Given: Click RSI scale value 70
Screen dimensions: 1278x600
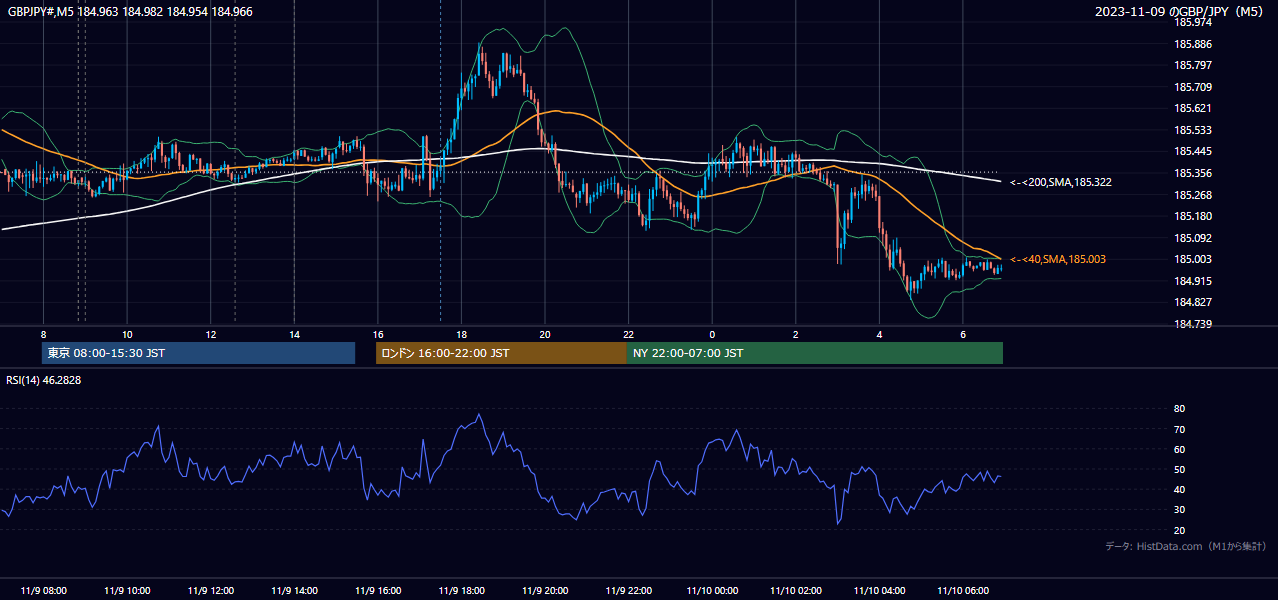Looking at the screenshot, I should click(1179, 429).
